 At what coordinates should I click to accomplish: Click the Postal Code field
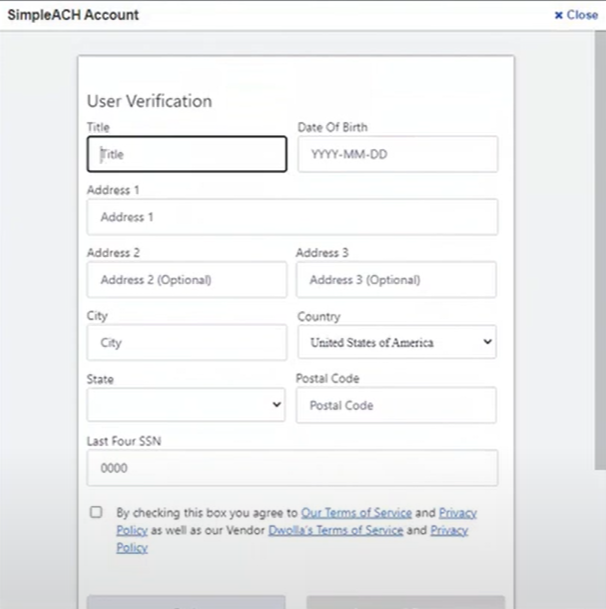pyautogui.click(x=396, y=405)
